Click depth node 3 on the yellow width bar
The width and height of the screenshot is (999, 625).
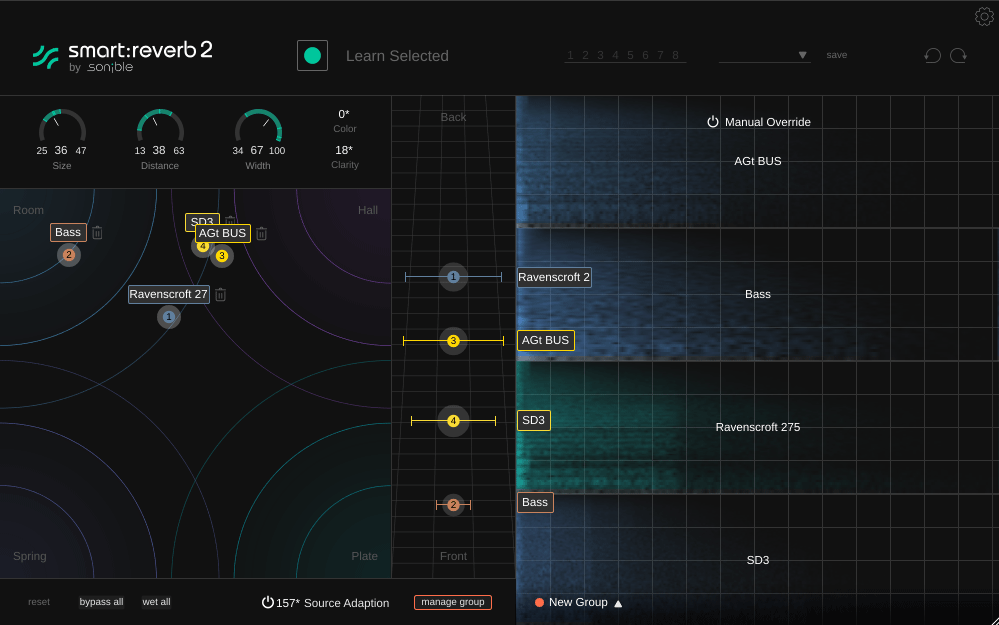click(x=453, y=341)
